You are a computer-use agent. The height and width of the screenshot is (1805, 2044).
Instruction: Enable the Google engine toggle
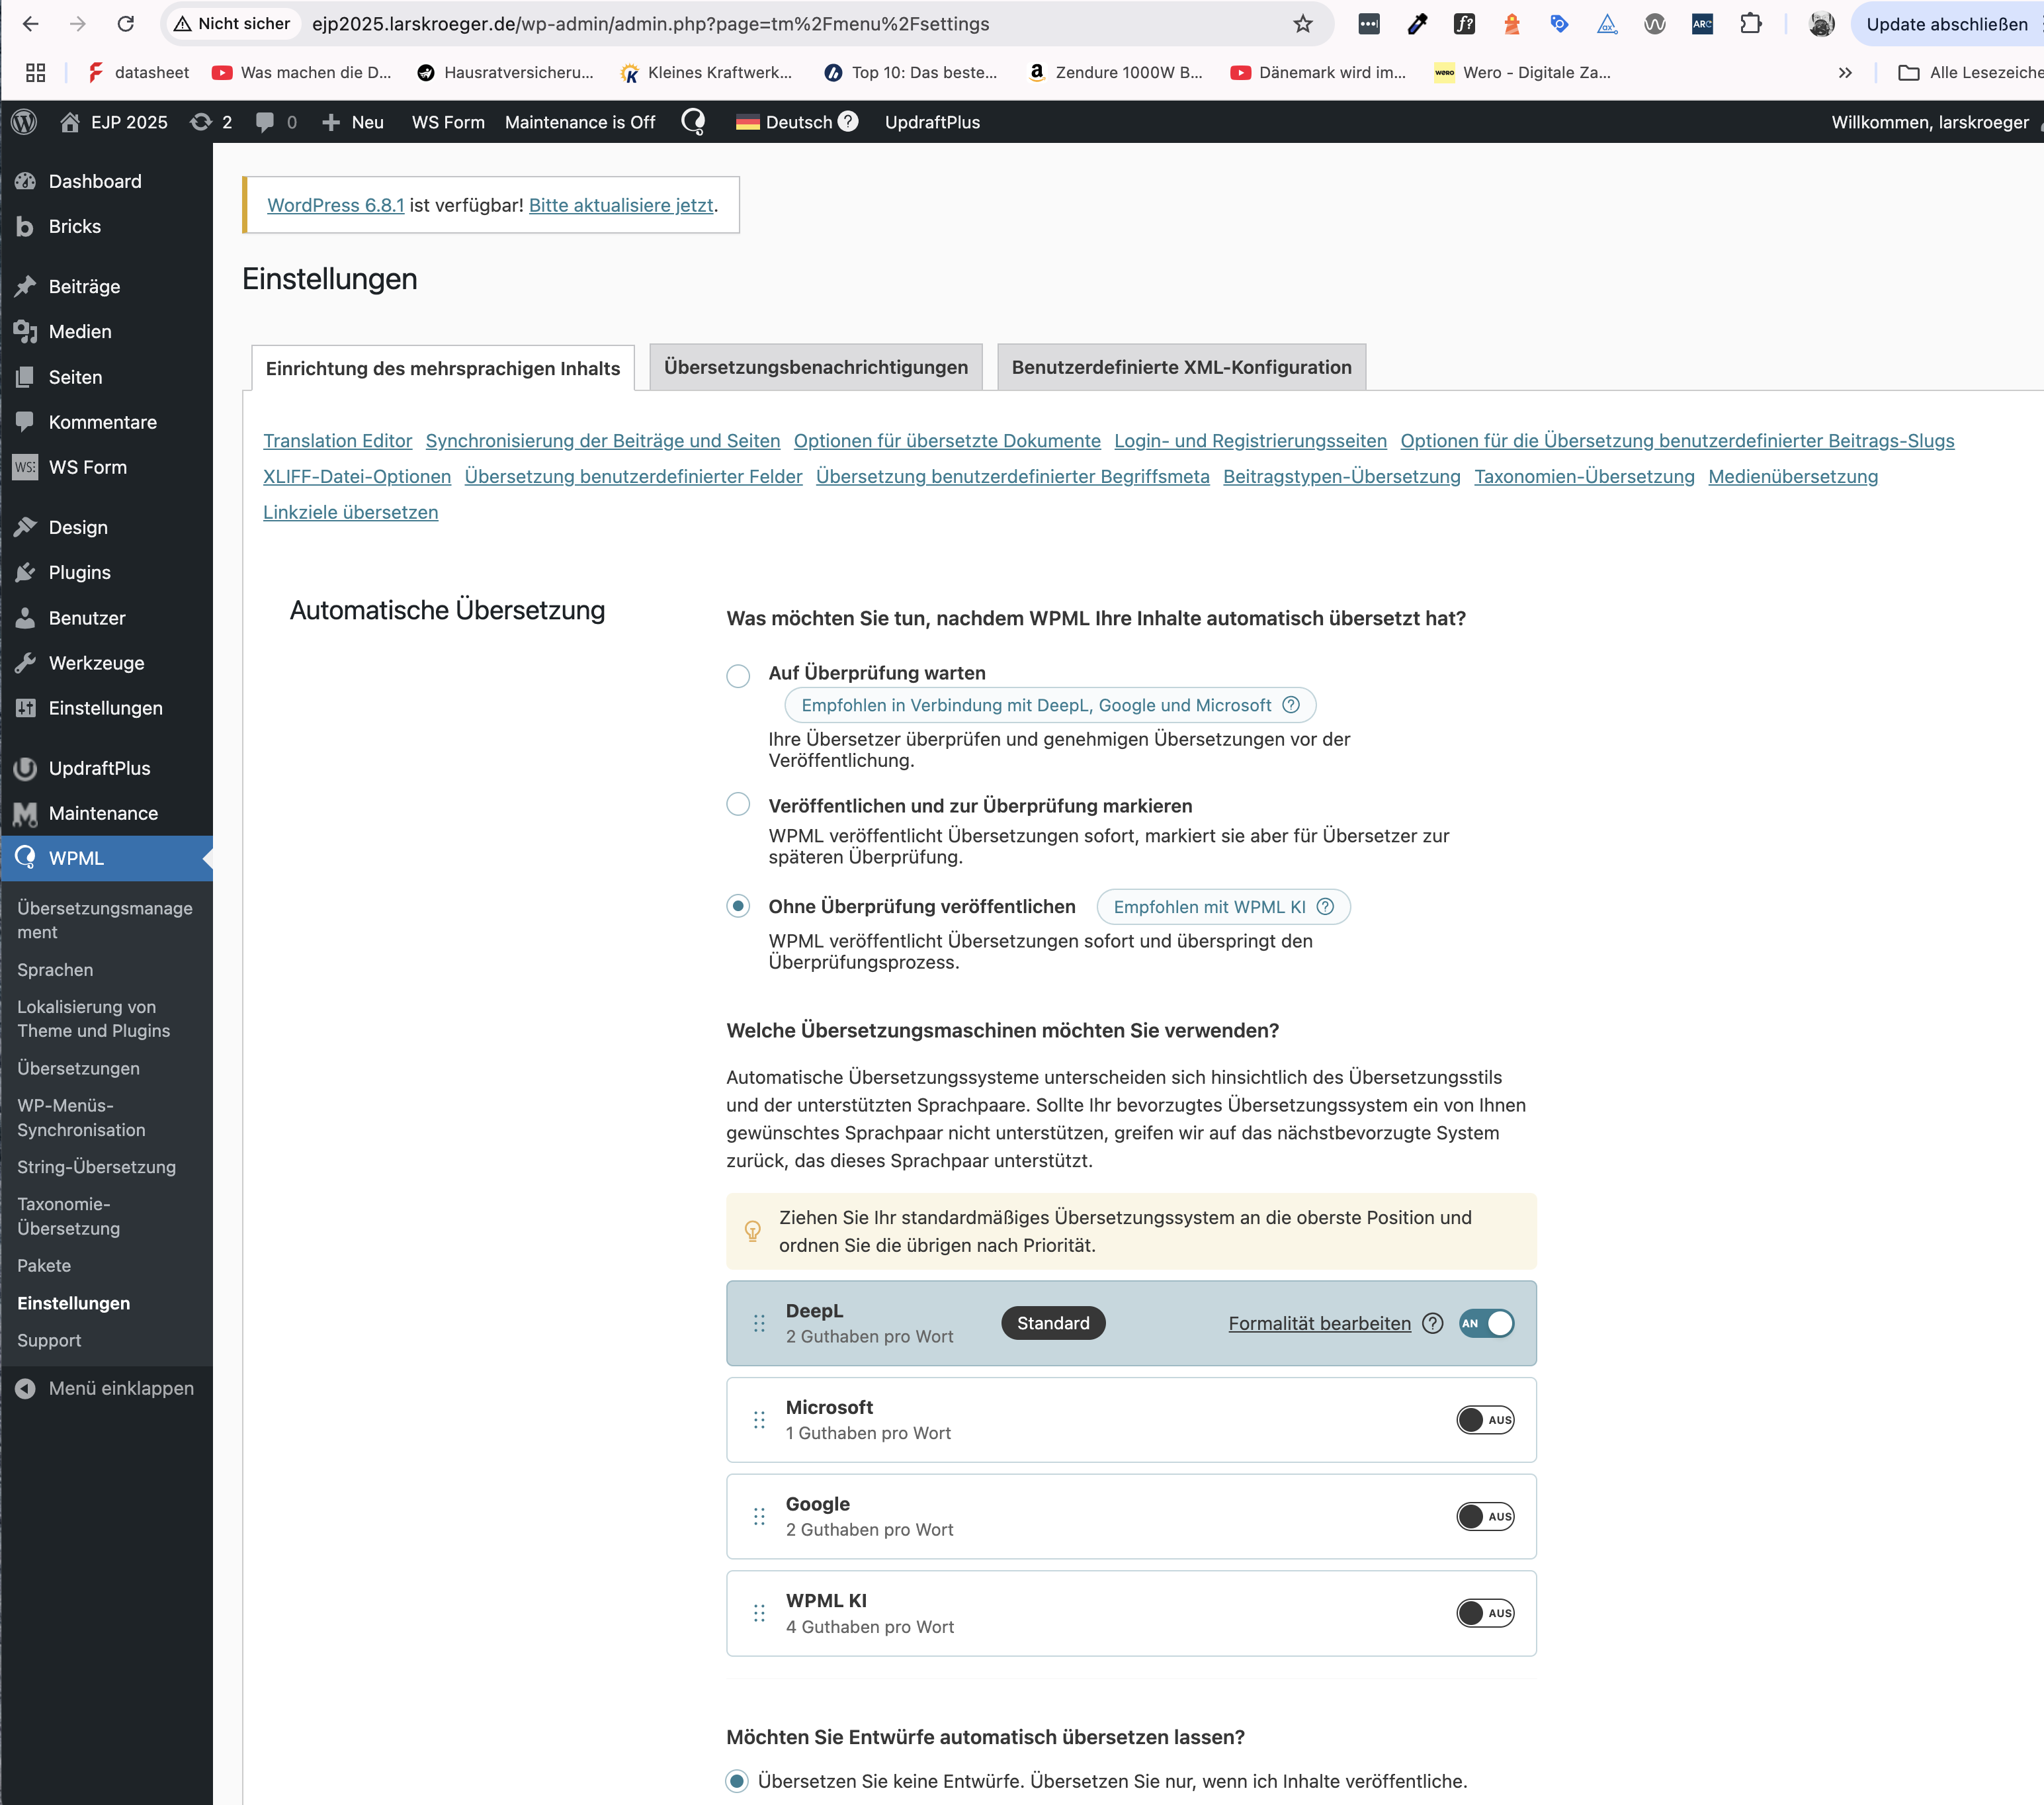[1485, 1516]
